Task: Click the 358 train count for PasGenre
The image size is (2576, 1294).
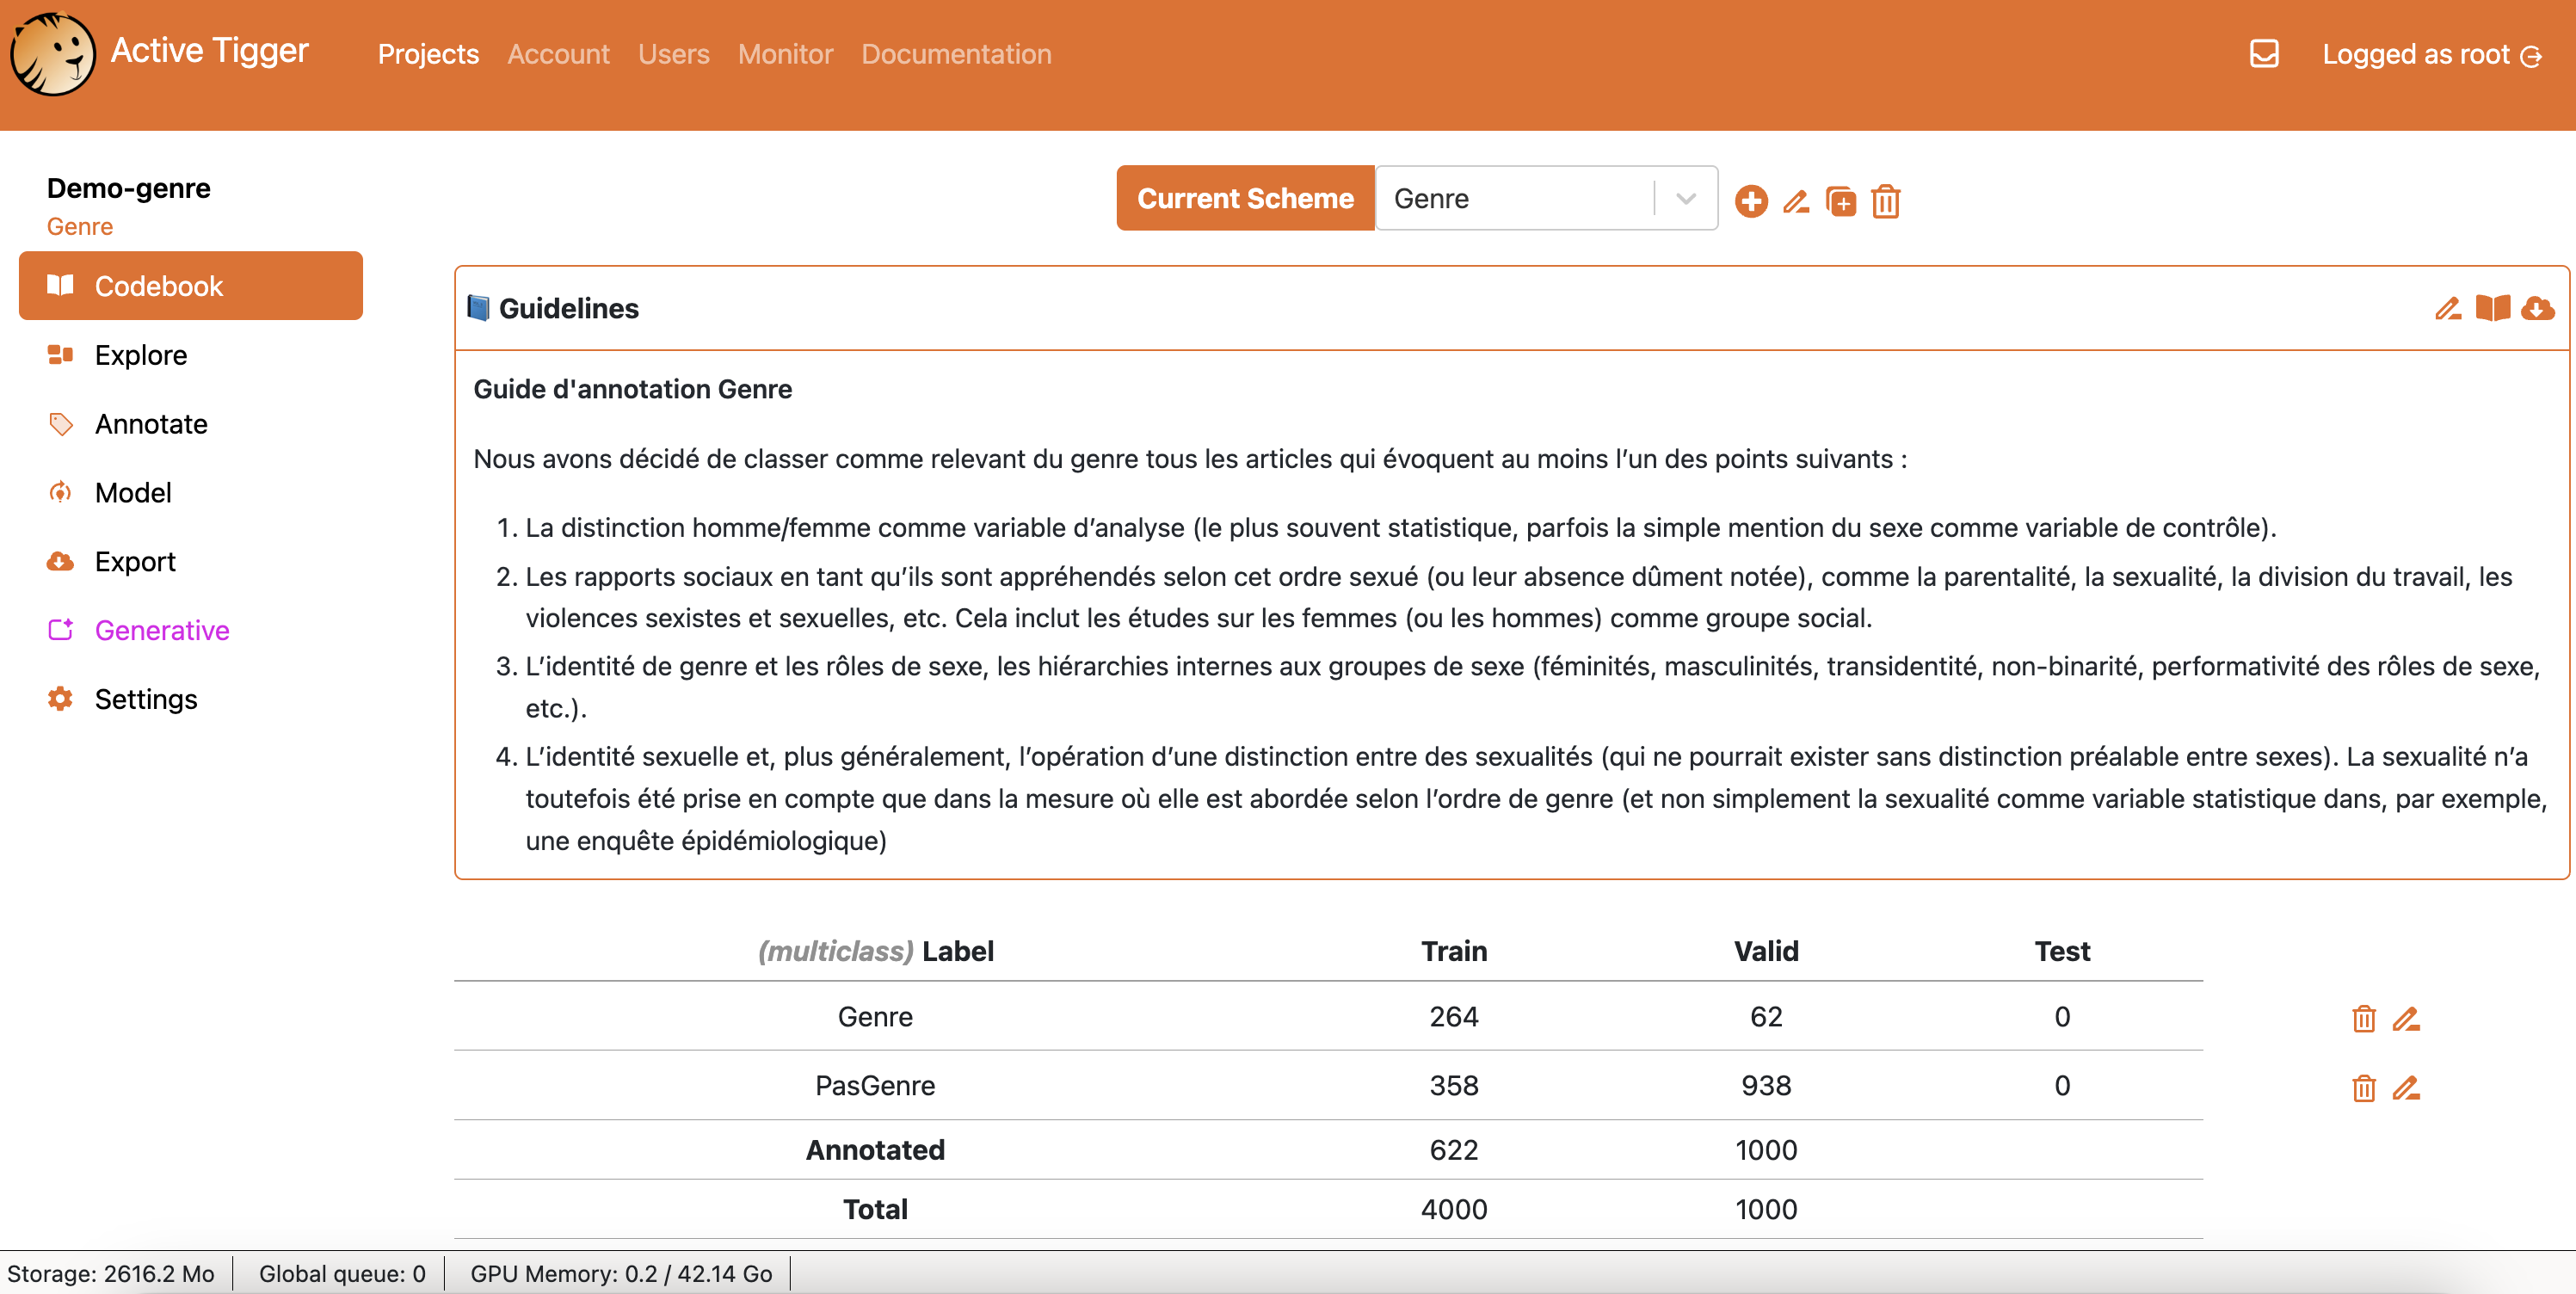Action: click(1454, 1085)
